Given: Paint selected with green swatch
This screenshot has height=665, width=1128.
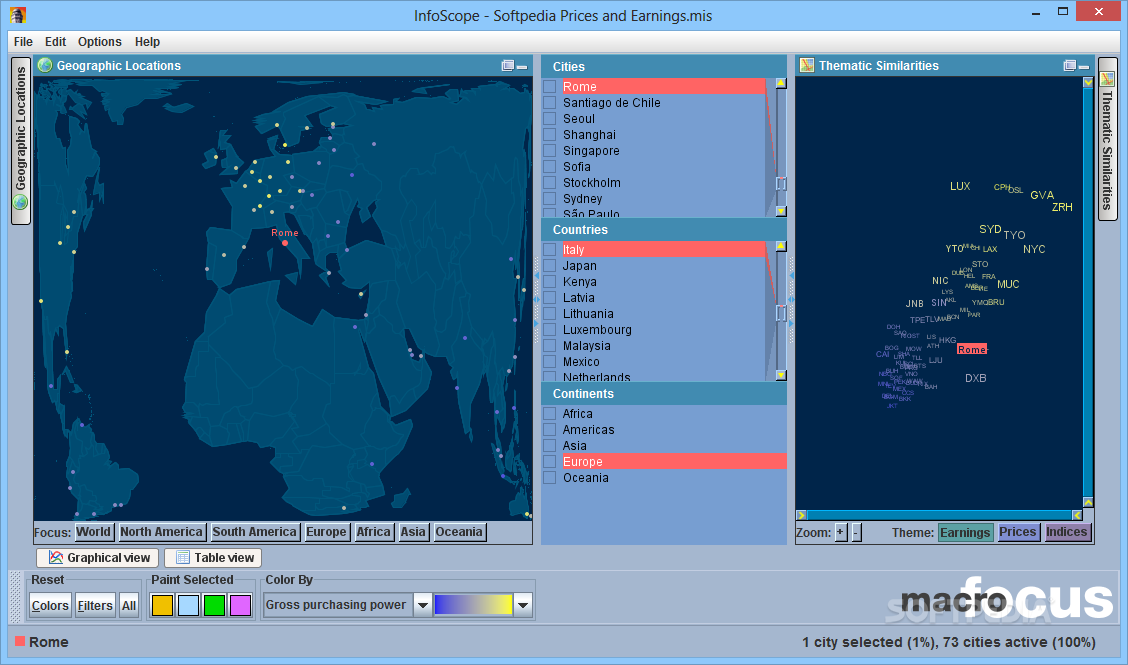Looking at the screenshot, I should (214, 605).
